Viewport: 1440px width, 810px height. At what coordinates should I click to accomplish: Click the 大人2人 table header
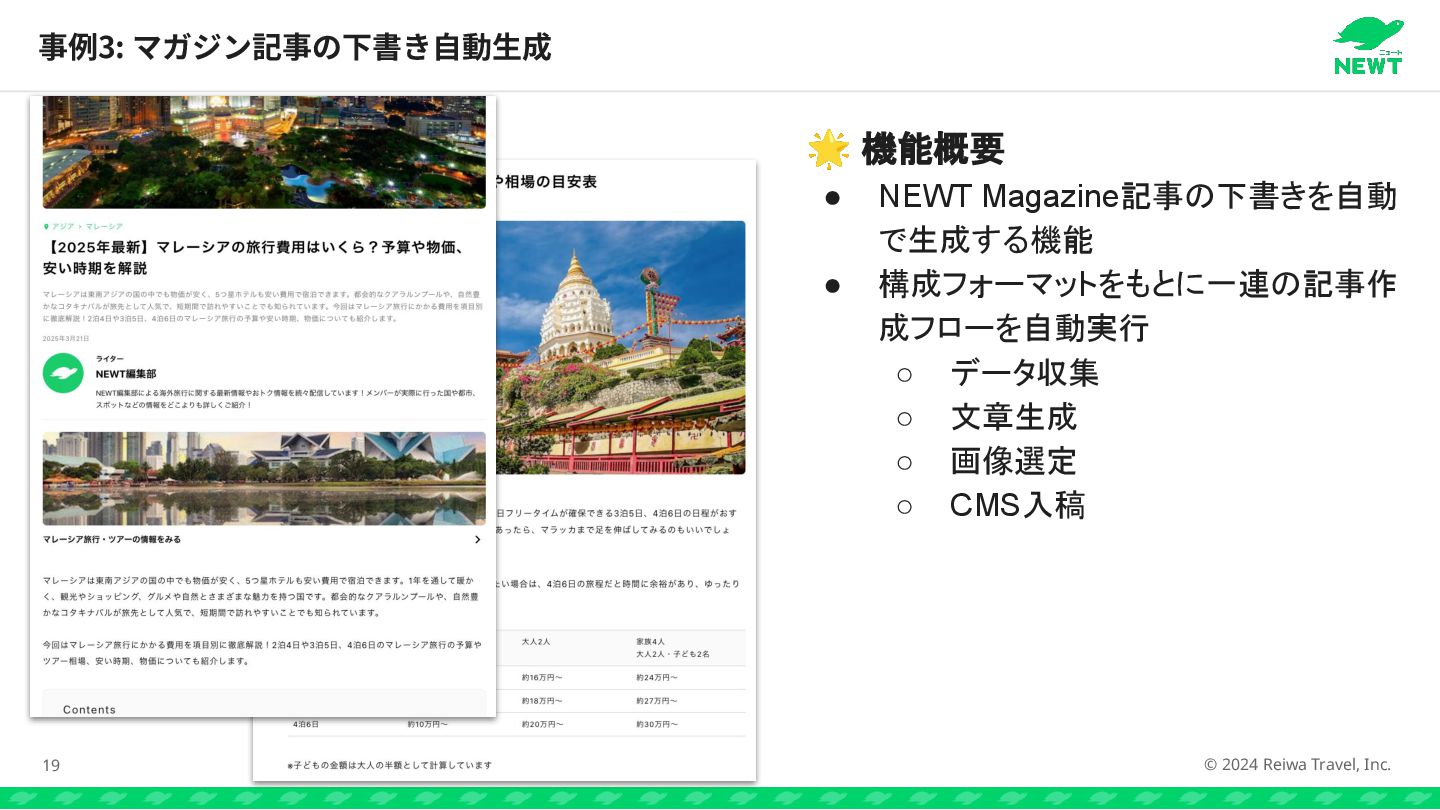click(x=536, y=640)
